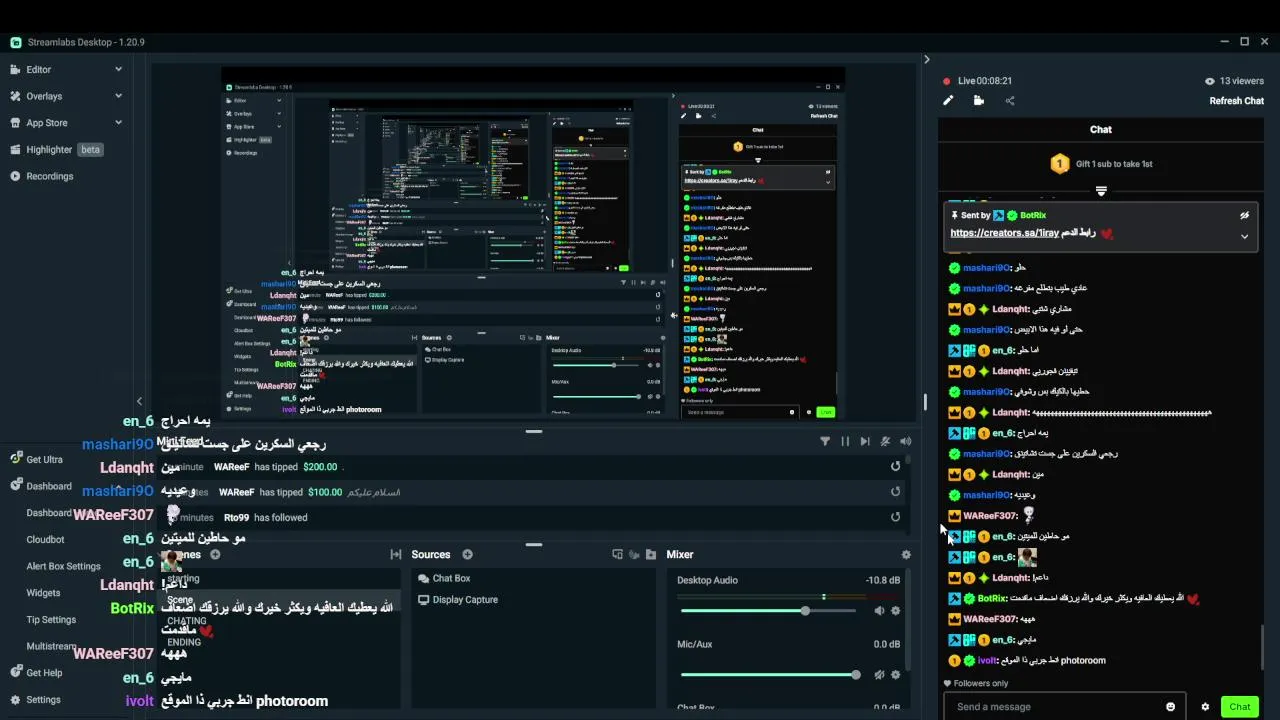Adjust the Desktop Audio volume slider
The image size is (1280, 720).
tap(768, 610)
